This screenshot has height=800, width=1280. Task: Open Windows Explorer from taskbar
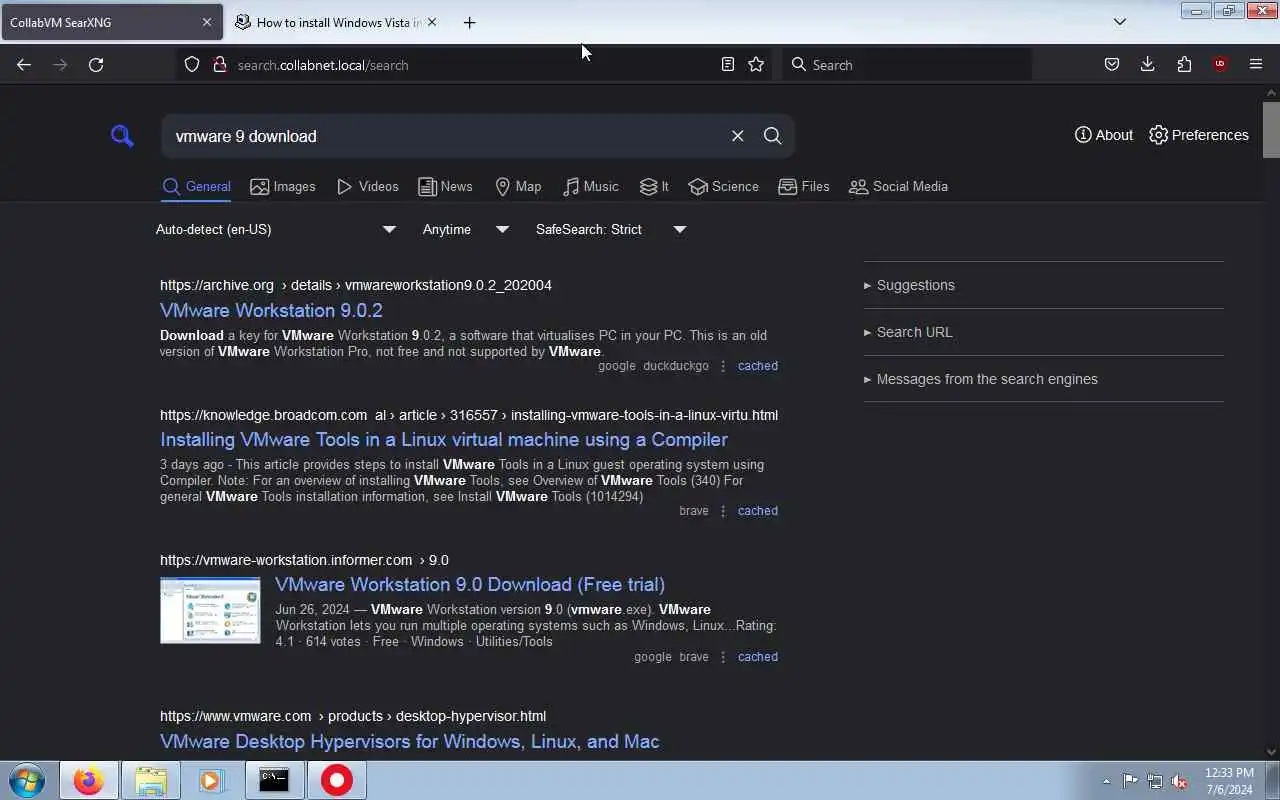150,780
